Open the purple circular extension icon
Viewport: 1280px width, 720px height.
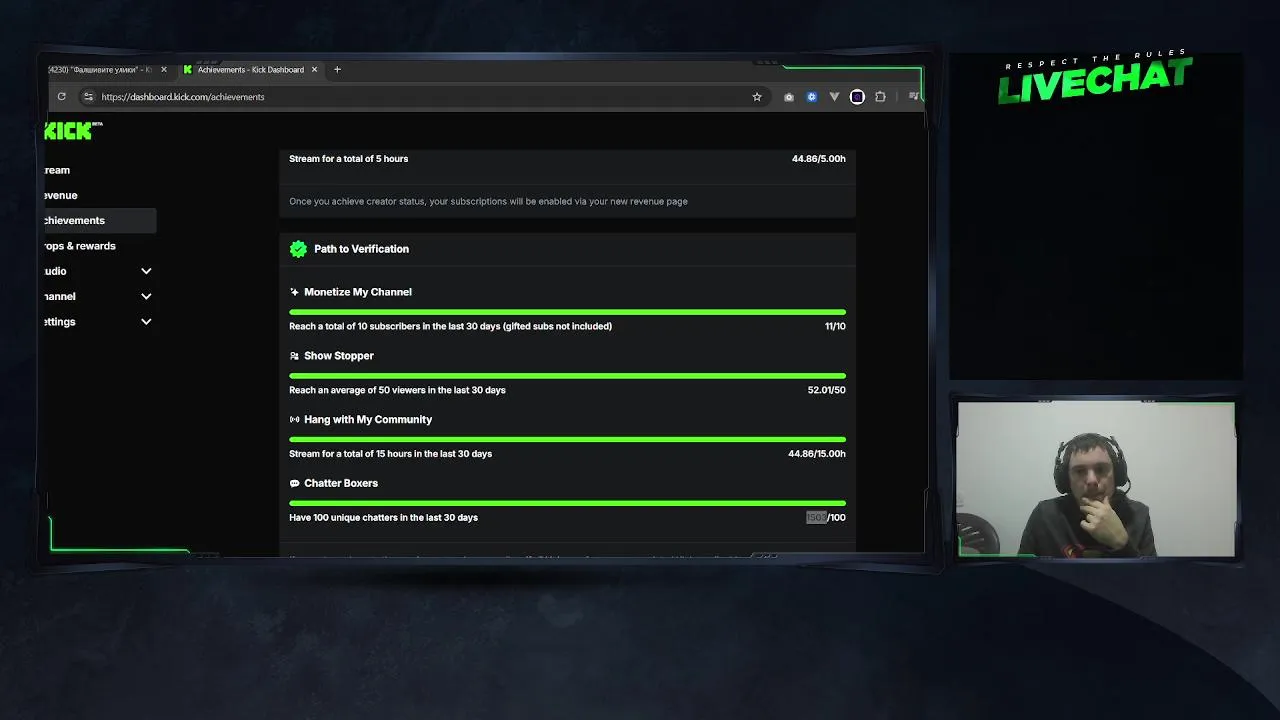tap(857, 97)
